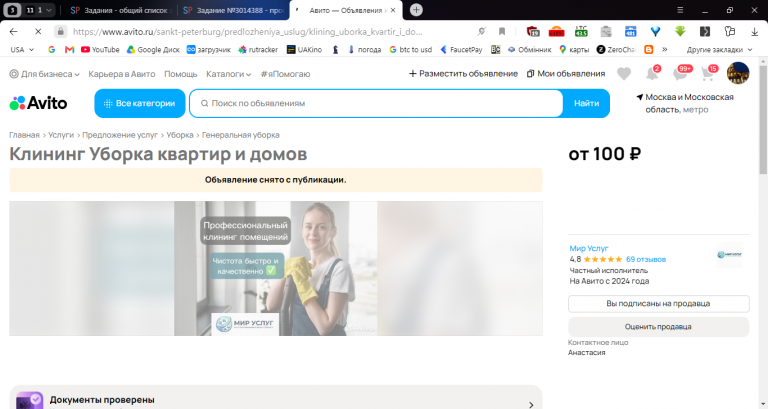This screenshot has width=768, height=409.
Task: Switch to Задания - общий список tab
Action: click(120, 10)
